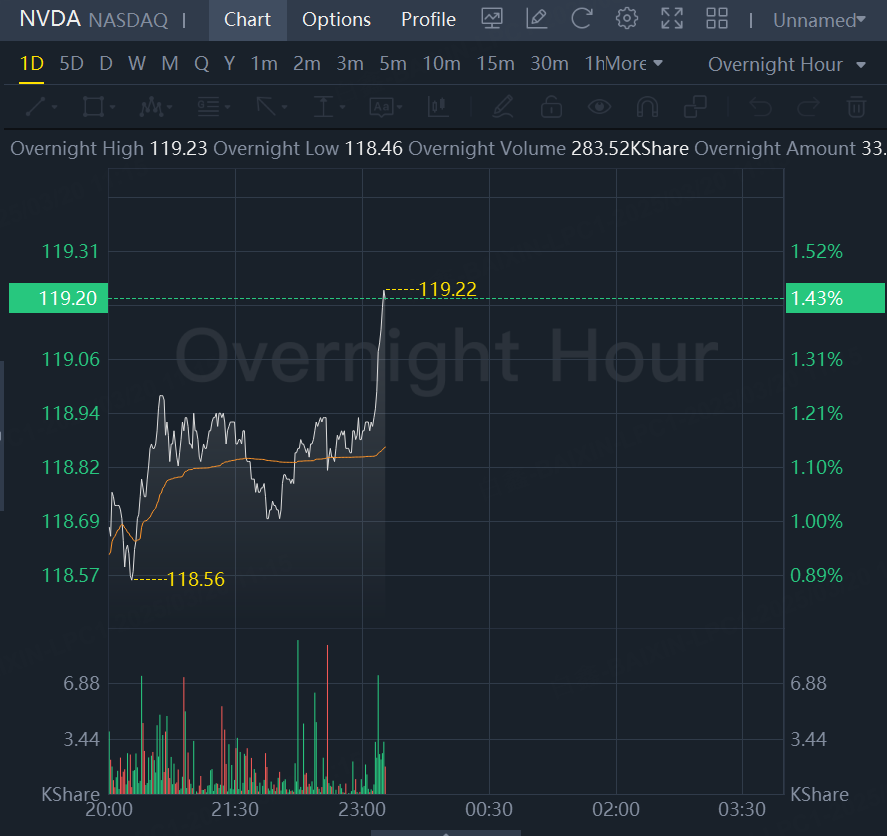Select the Y yearly timeframe

click(x=229, y=63)
